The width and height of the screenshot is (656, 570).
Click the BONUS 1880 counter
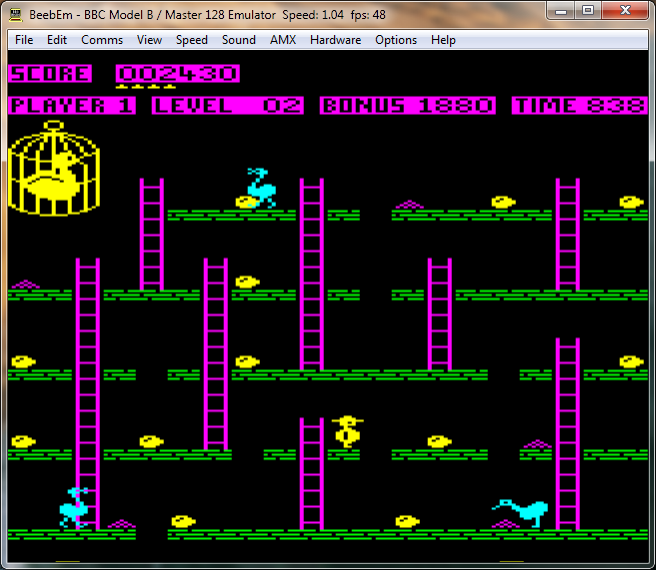tap(408, 105)
